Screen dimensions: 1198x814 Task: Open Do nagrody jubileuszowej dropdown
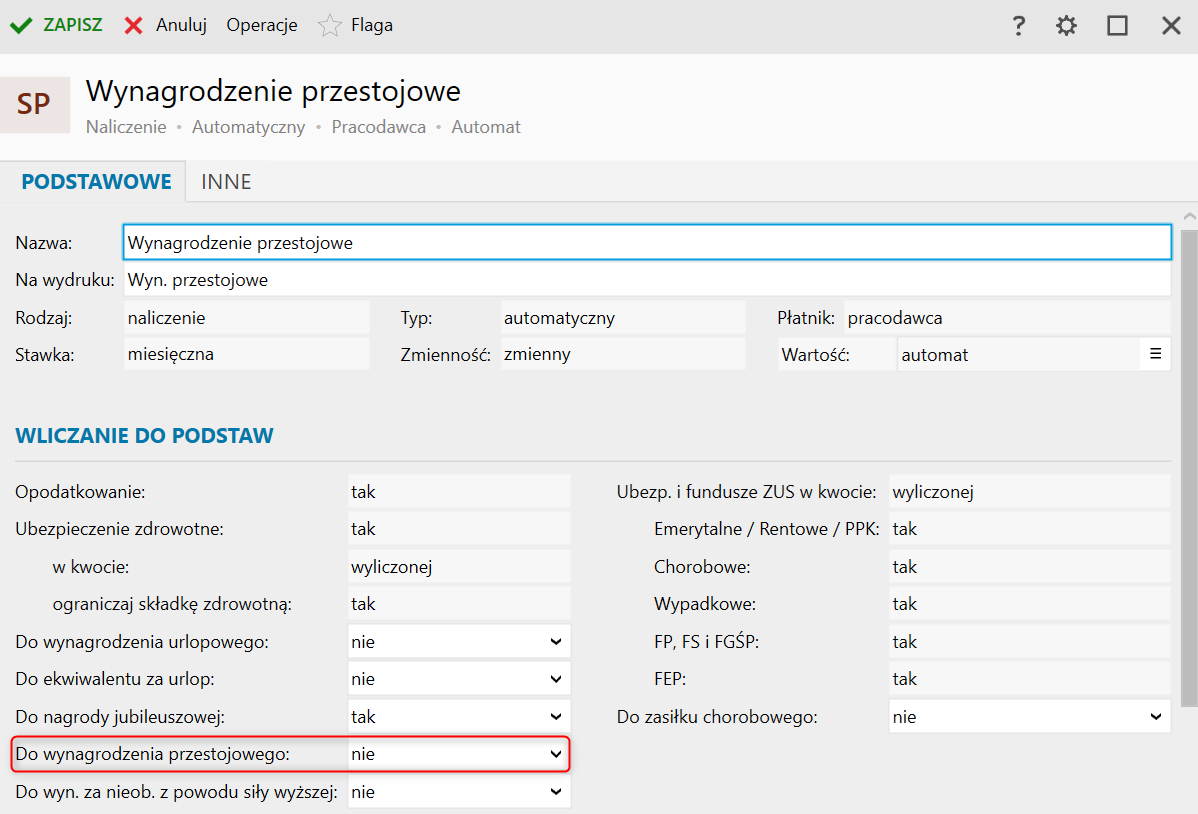click(458, 716)
